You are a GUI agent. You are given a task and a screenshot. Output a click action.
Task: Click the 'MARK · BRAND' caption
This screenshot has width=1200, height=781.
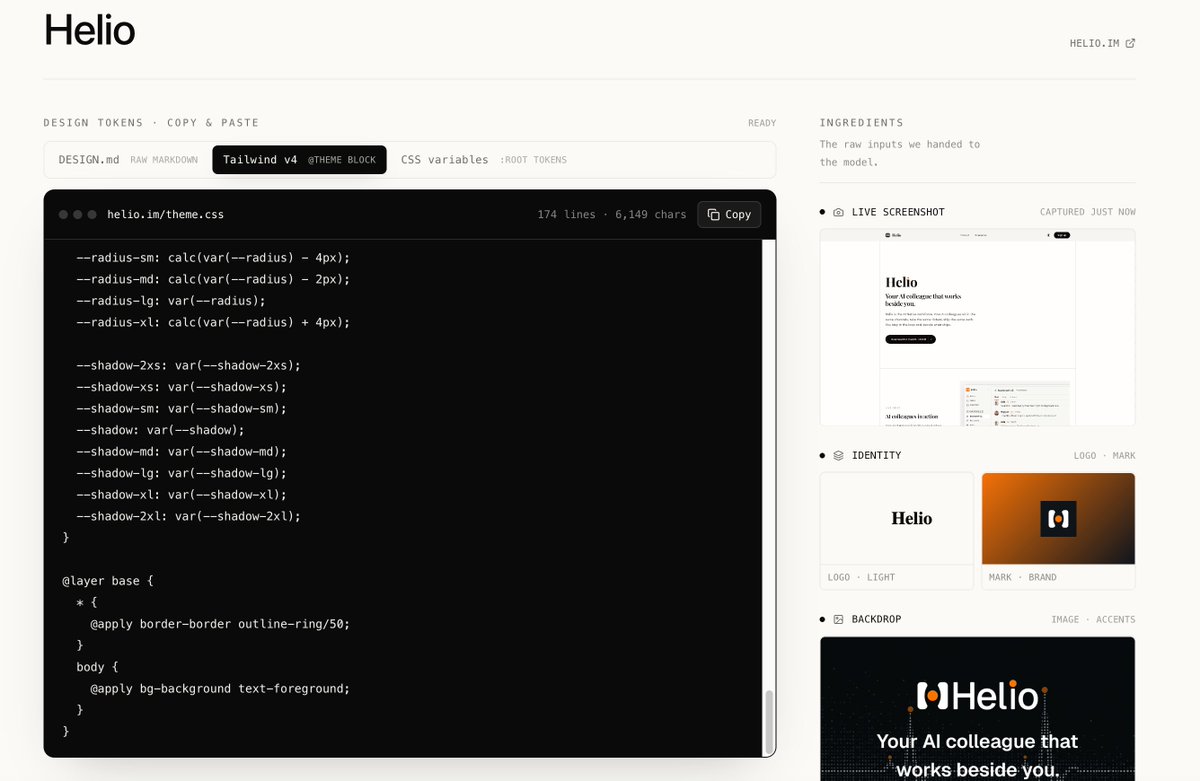tap(1023, 577)
